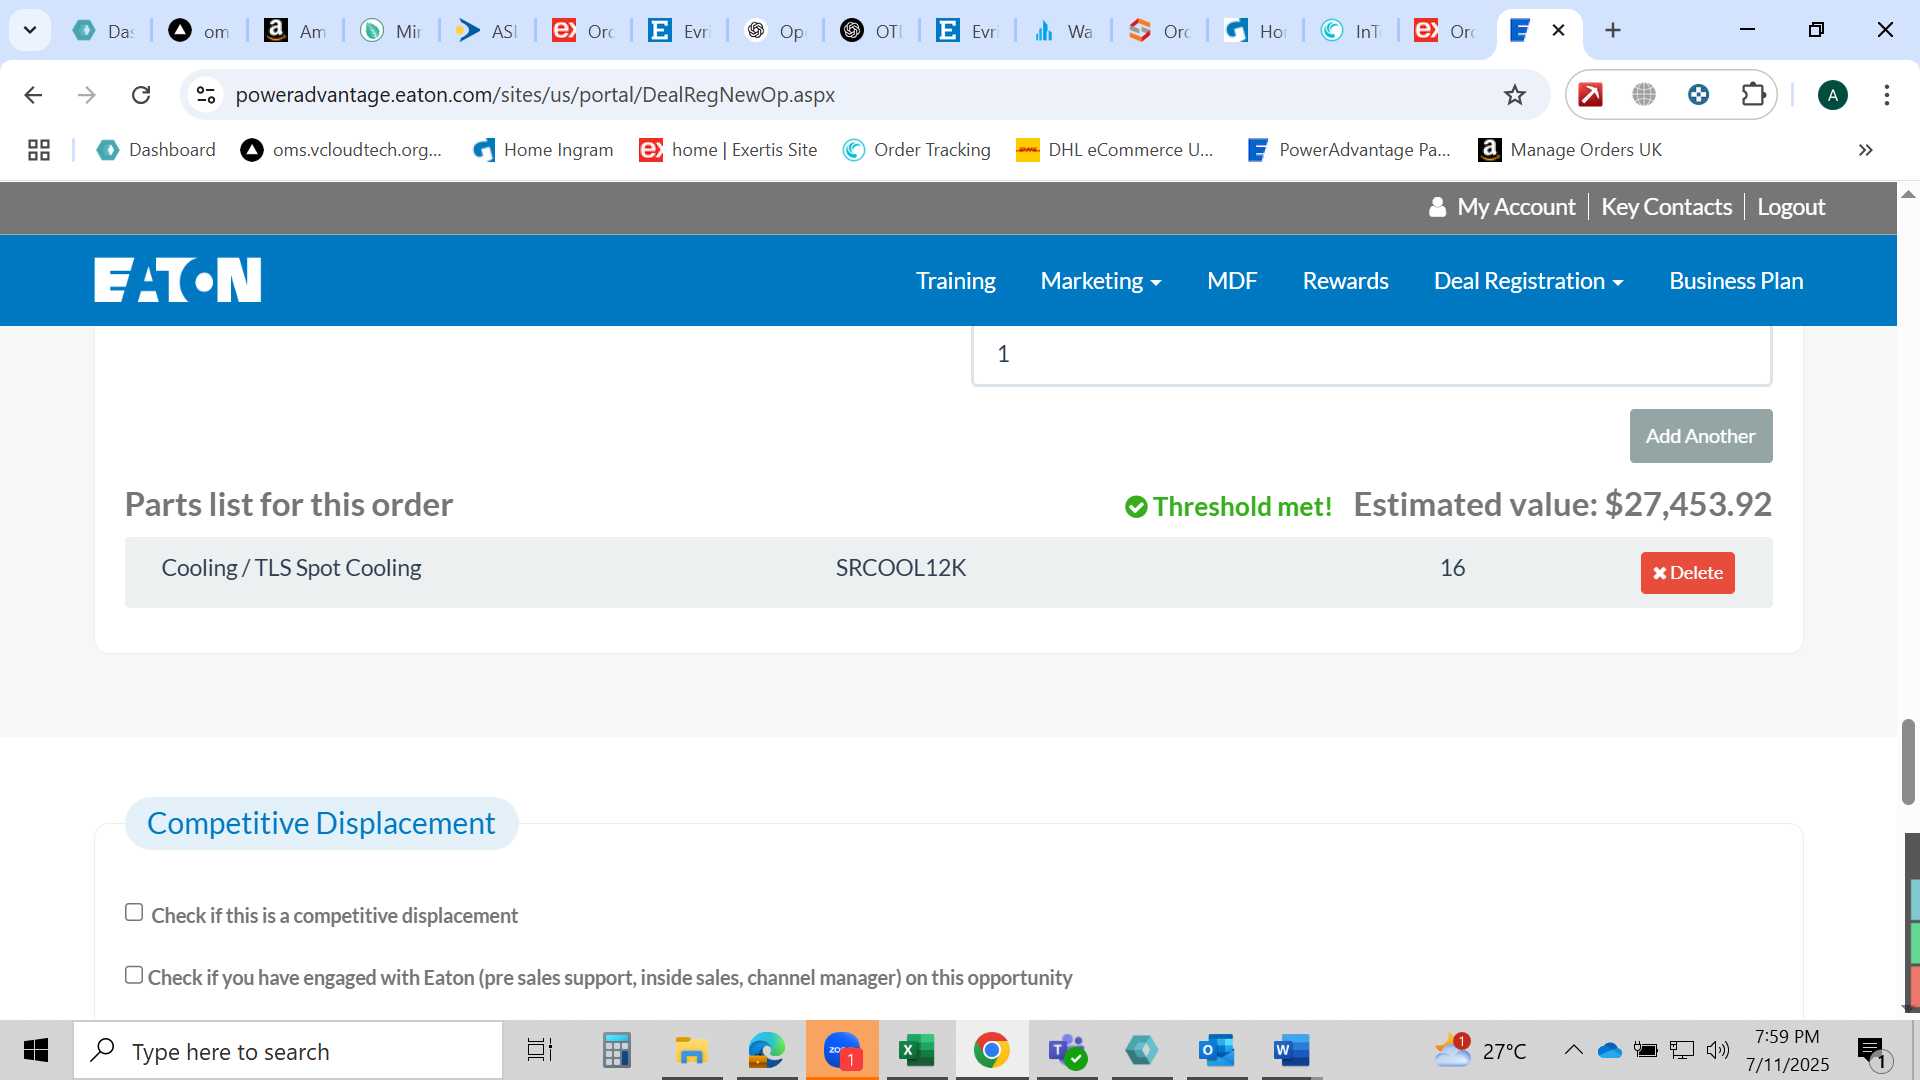The image size is (1920, 1080).
Task: Open Excel from the taskbar
Action: coord(916,1051)
